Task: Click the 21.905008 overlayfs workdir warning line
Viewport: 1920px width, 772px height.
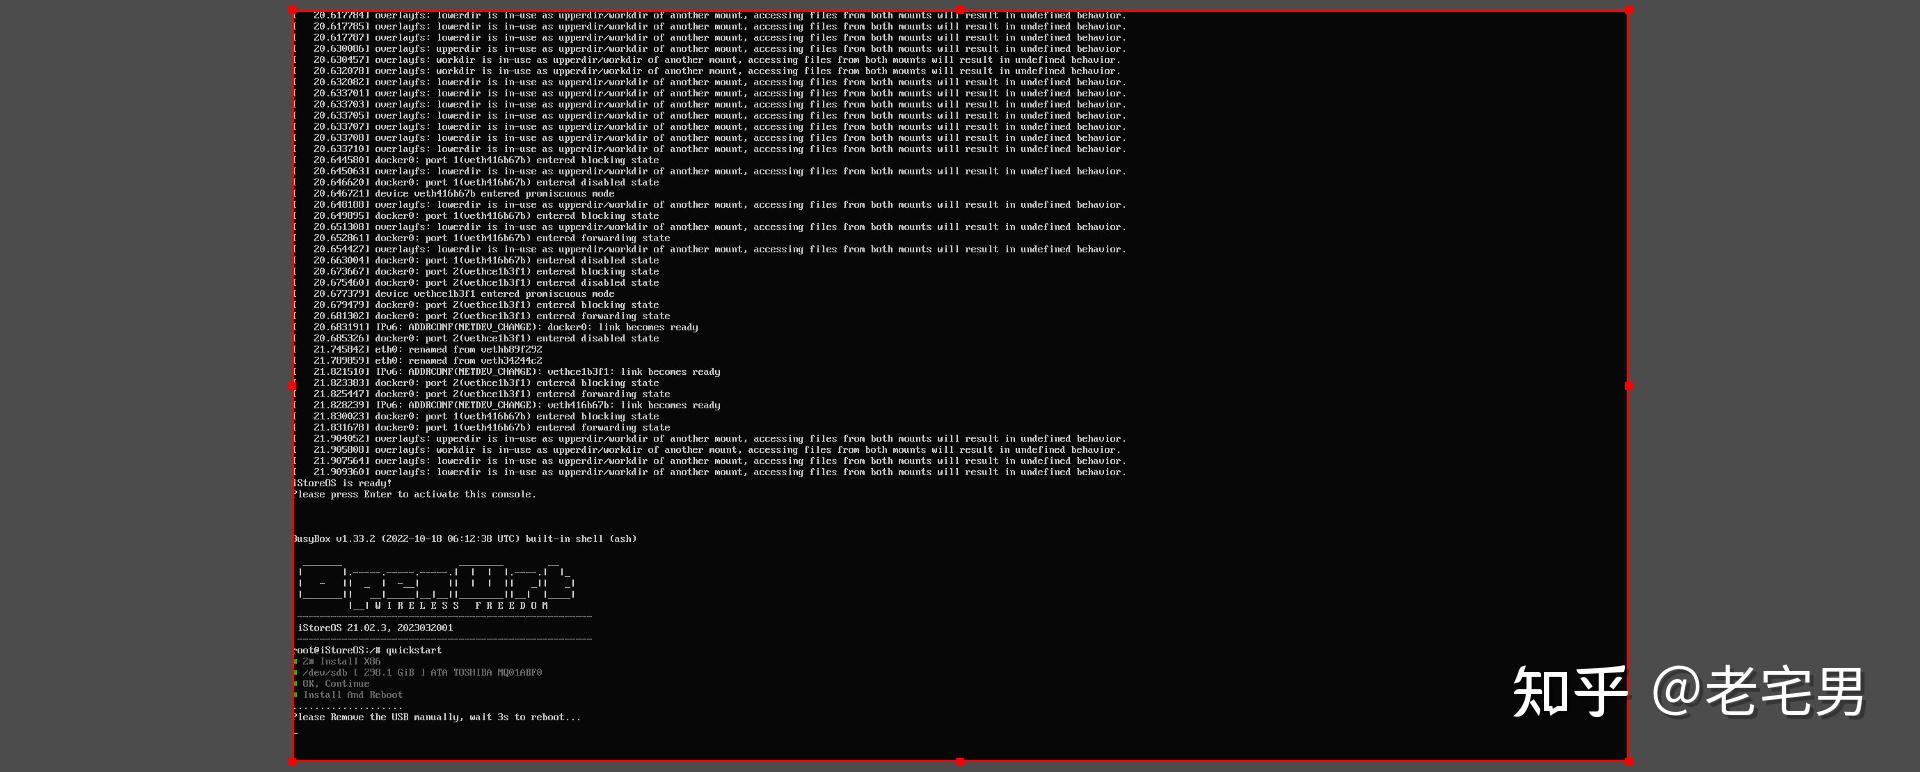Action: click(x=707, y=450)
